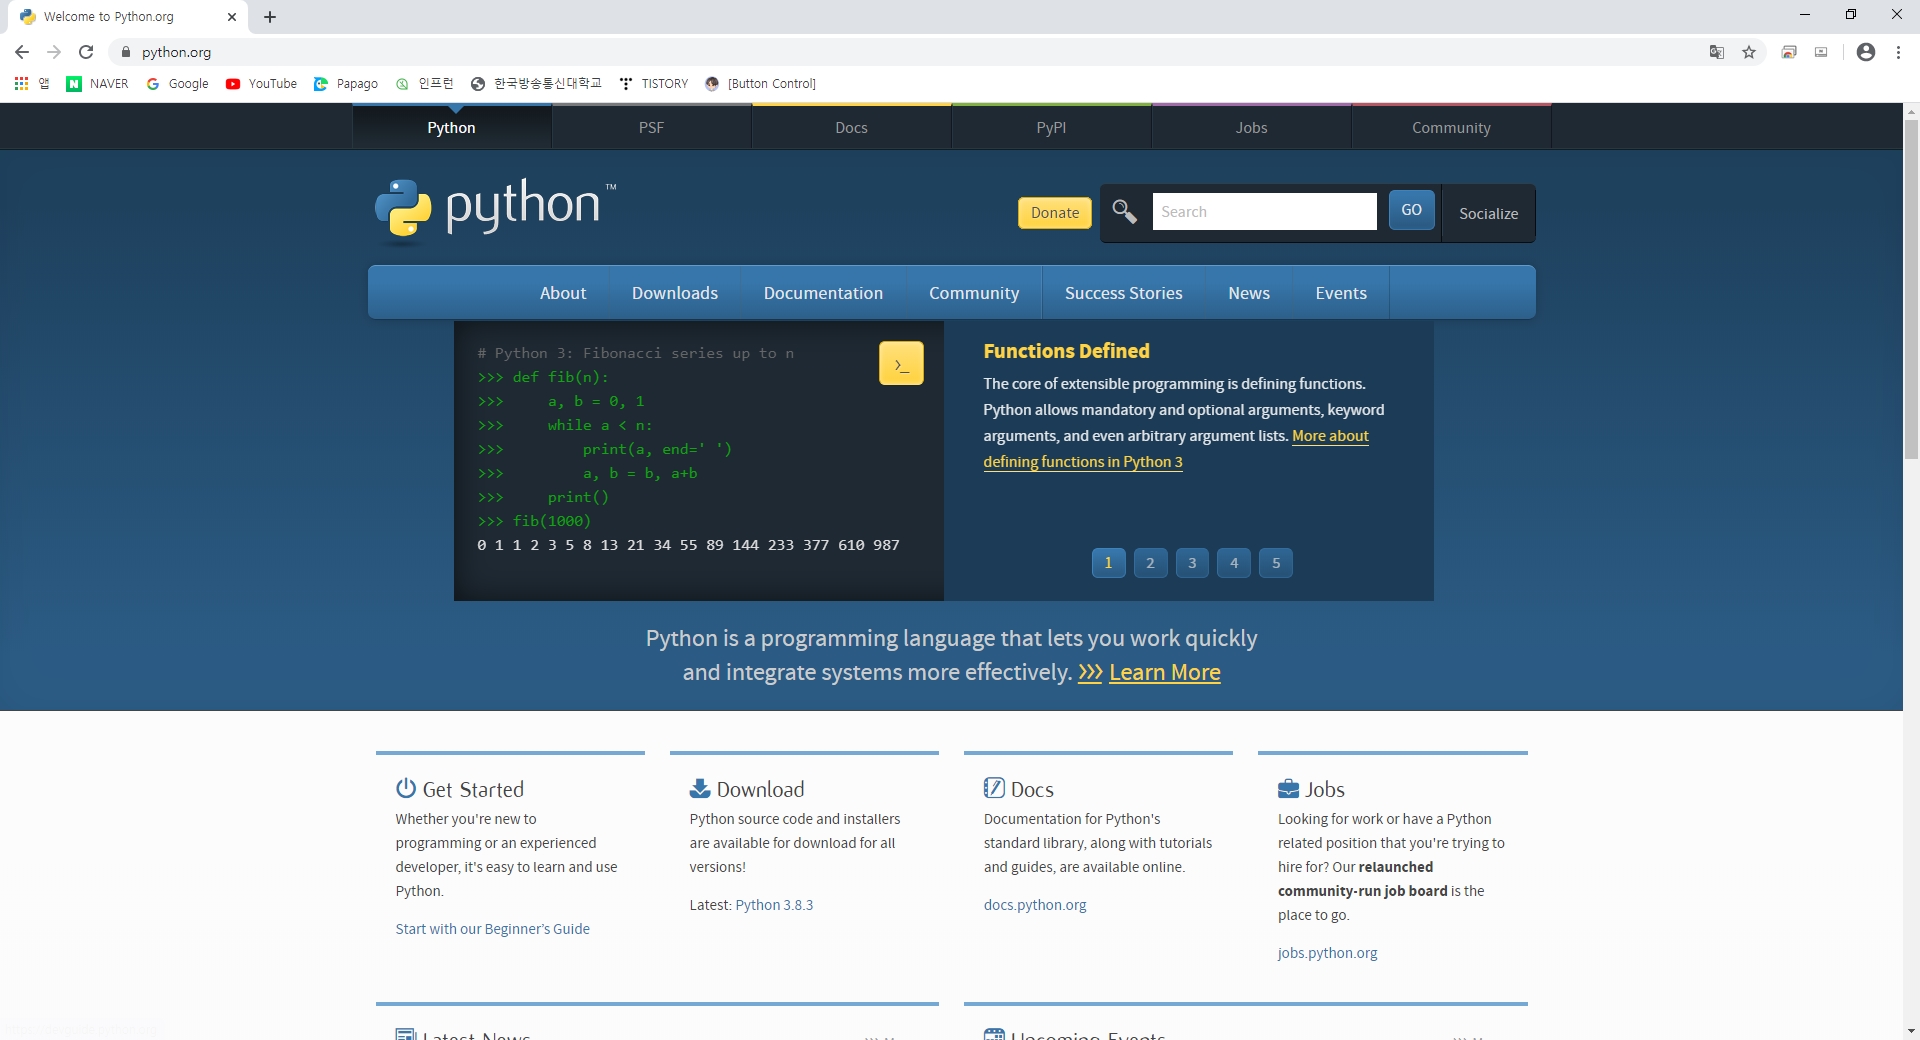Image resolution: width=1920 pixels, height=1040 pixels.
Task: Click the browser Forward arrow
Action: 54,52
